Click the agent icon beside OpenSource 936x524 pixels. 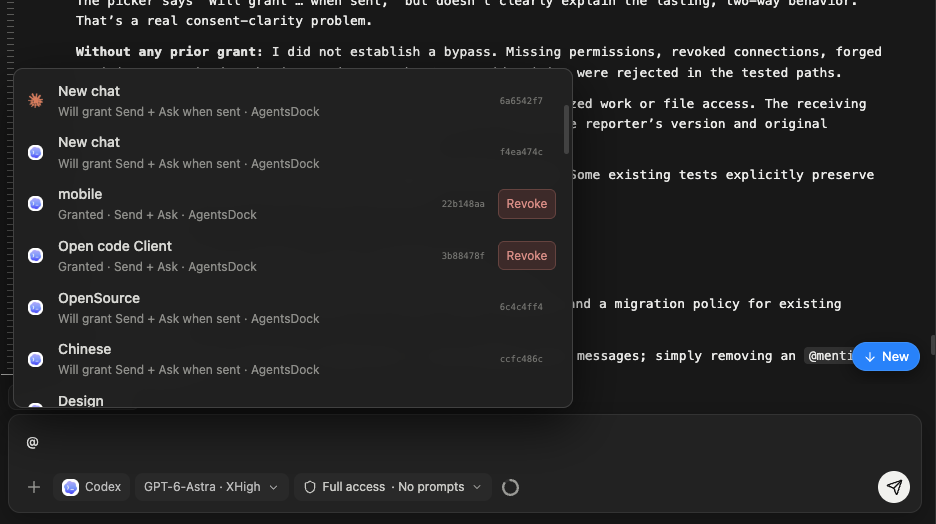click(36, 307)
